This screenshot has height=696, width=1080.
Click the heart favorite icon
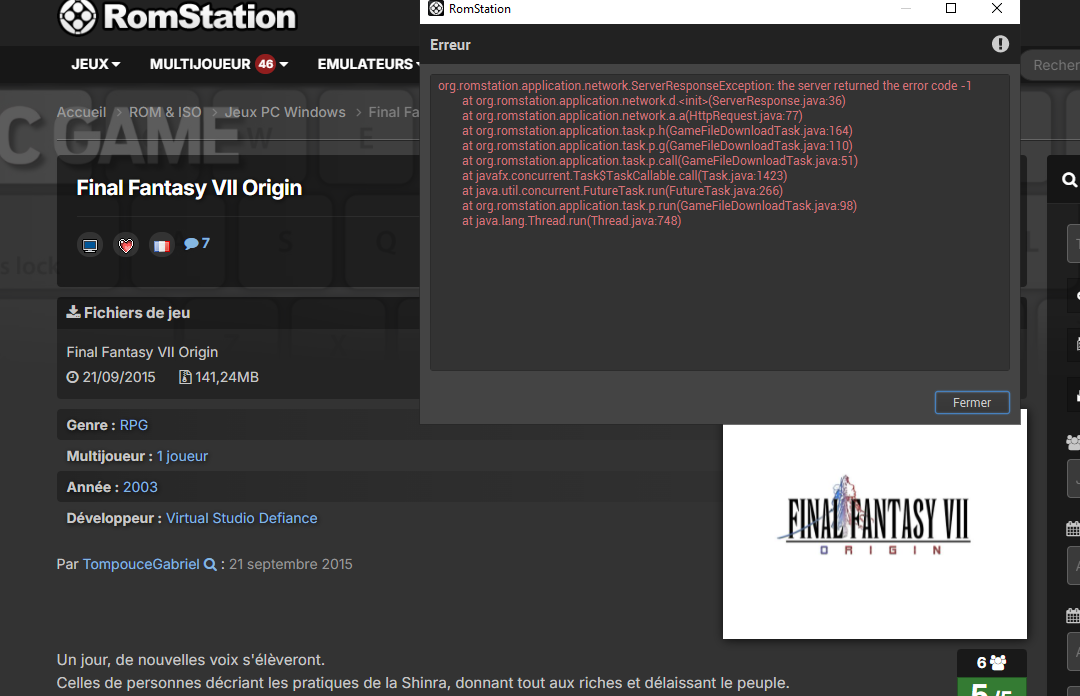pos(125,245)
